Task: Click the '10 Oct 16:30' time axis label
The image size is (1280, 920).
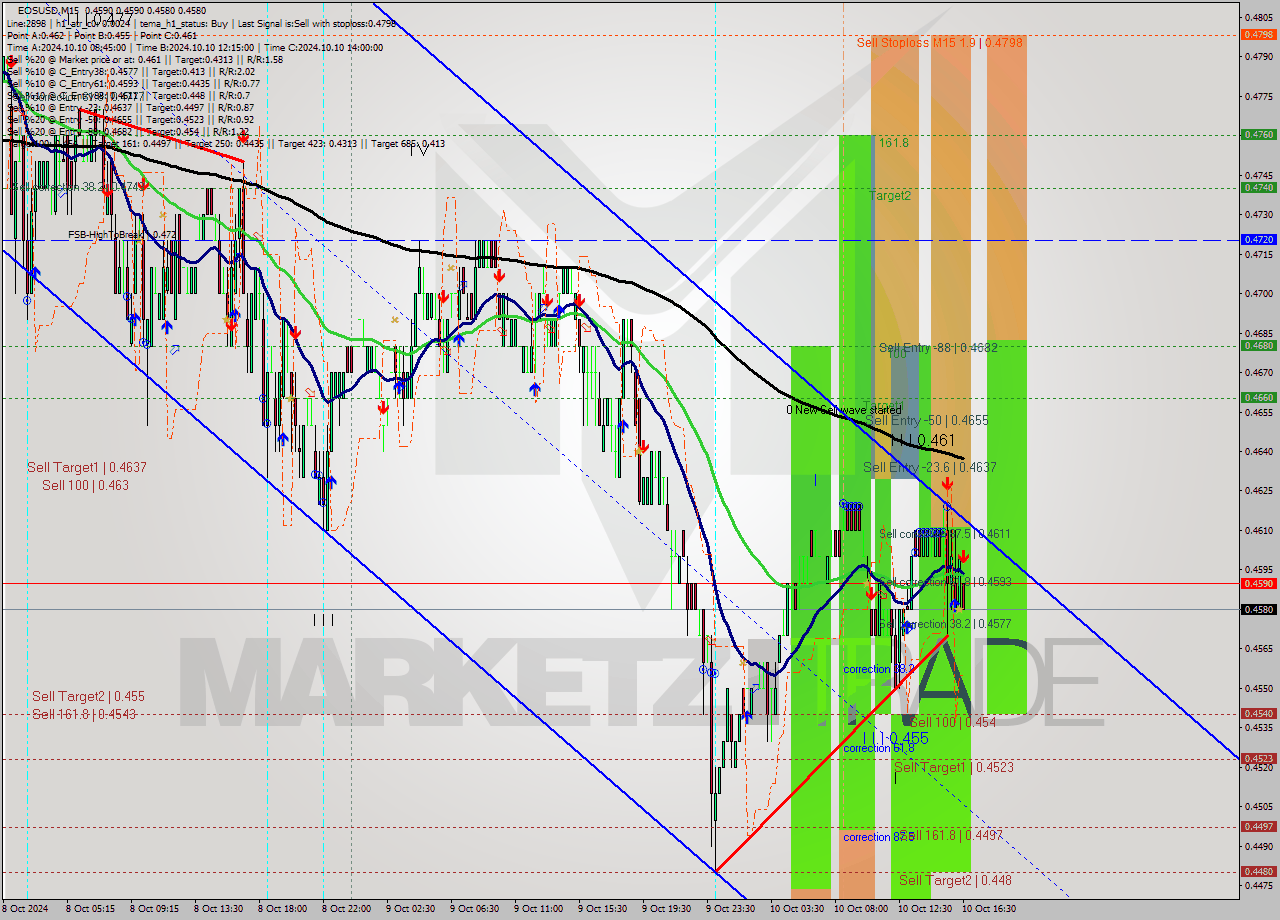Action: [988, 909]
